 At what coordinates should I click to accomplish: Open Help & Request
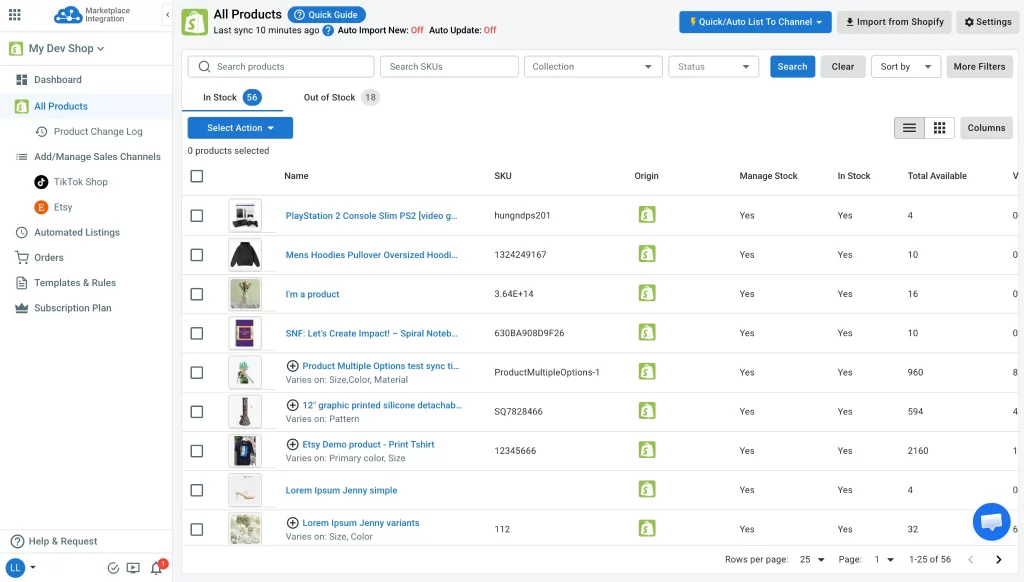[54, 541]
